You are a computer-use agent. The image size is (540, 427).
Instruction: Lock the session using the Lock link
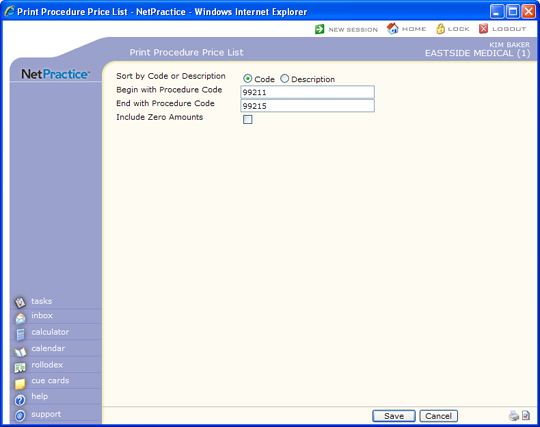pos(453,29)
